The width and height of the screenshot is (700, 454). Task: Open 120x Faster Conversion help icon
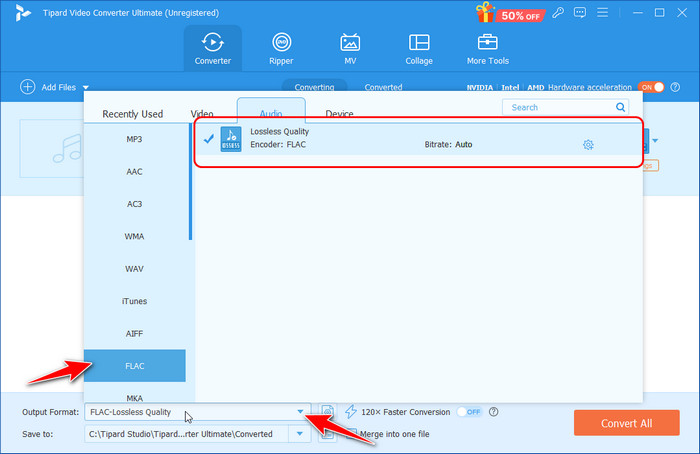(493, 412)
